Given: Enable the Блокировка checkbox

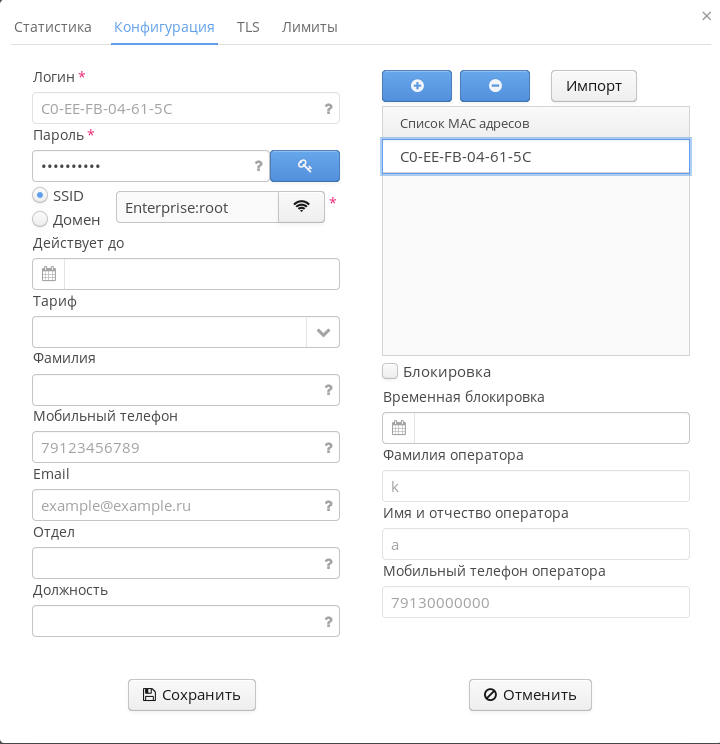Looking at the screenshot, I should pyautogui.click(x=391, y=372).
